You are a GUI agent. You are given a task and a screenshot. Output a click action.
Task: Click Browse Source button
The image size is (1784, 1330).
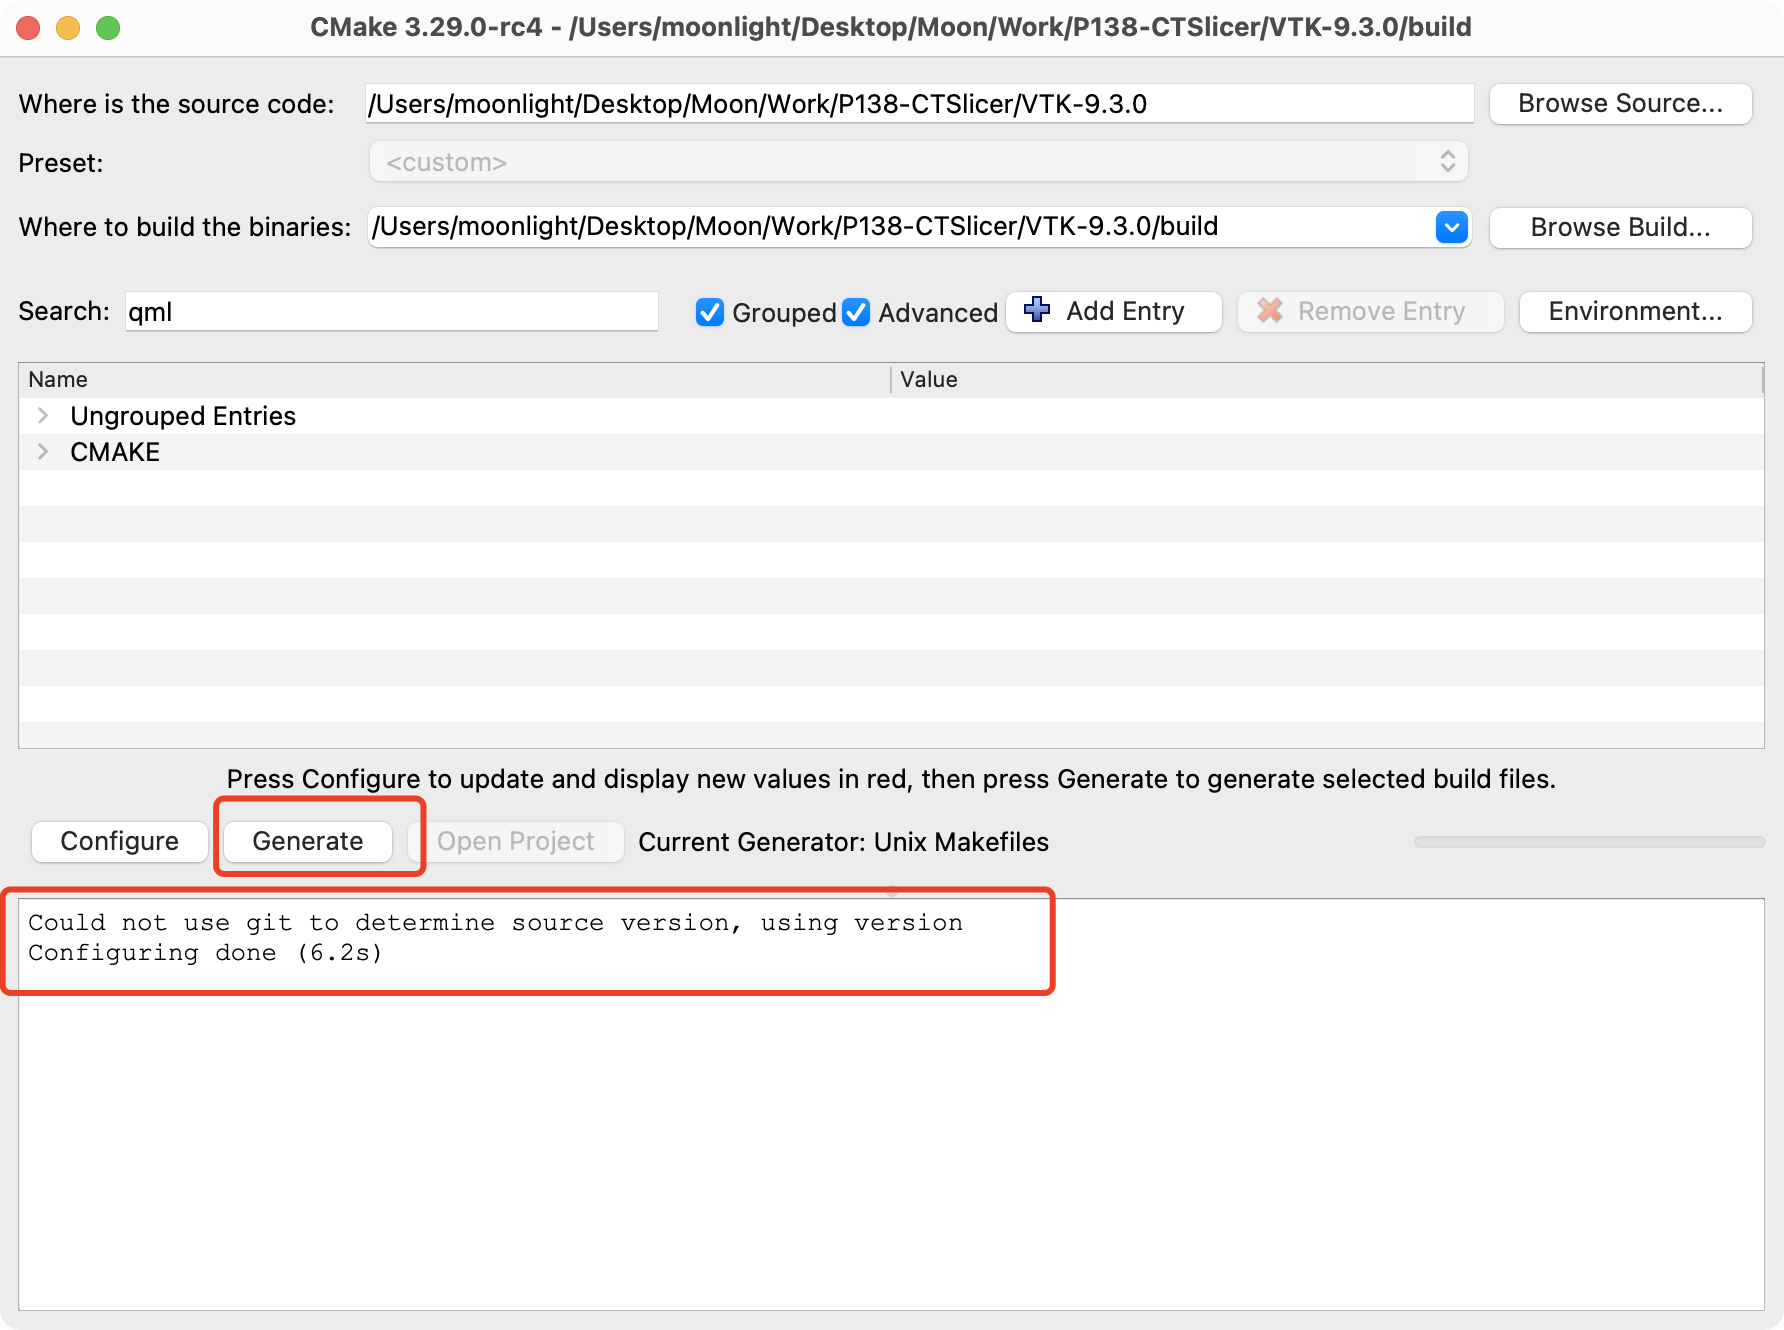click(1620, 104)
